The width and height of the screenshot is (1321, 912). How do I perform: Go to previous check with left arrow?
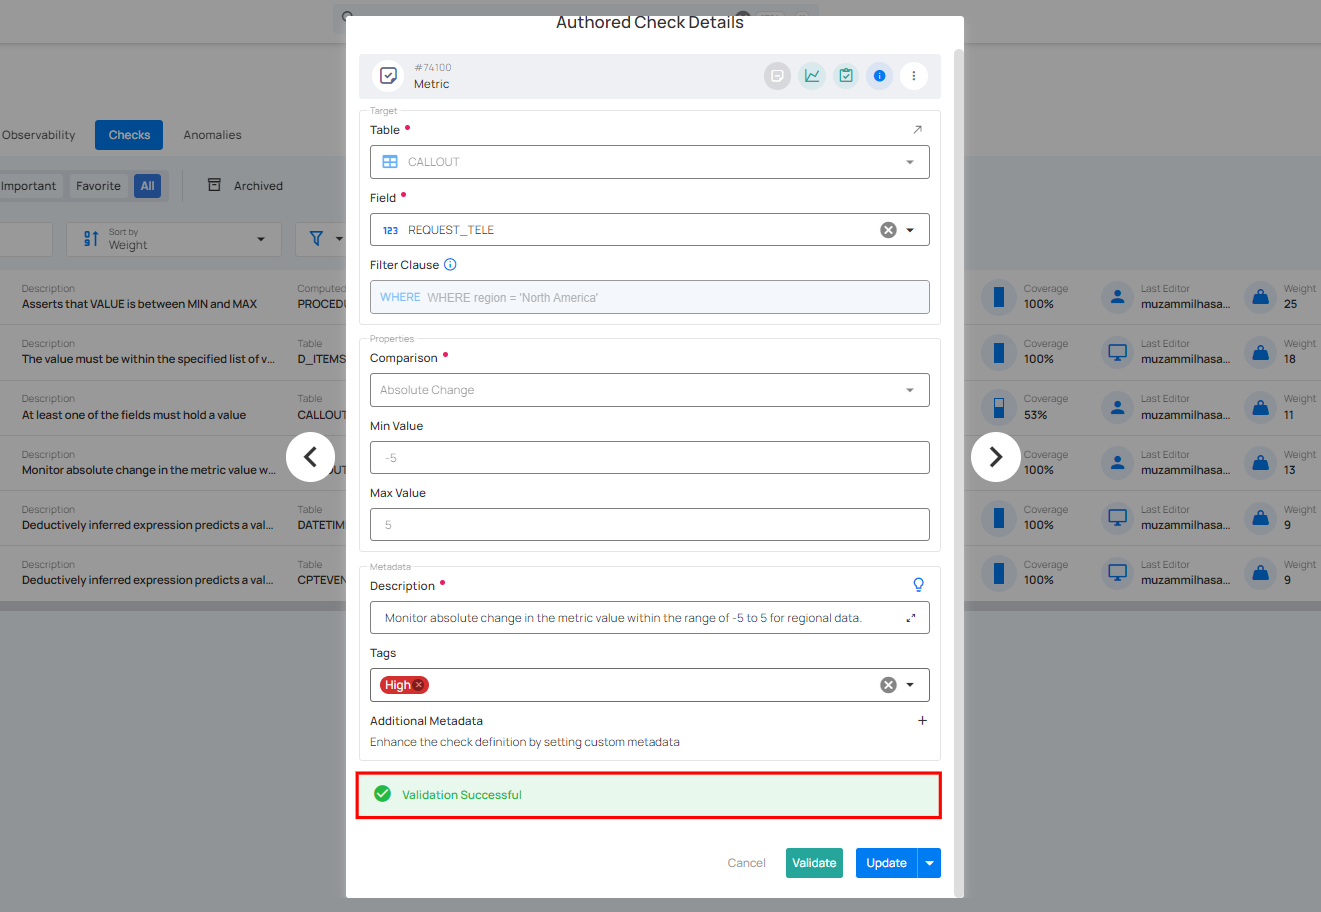click(310, 457)
